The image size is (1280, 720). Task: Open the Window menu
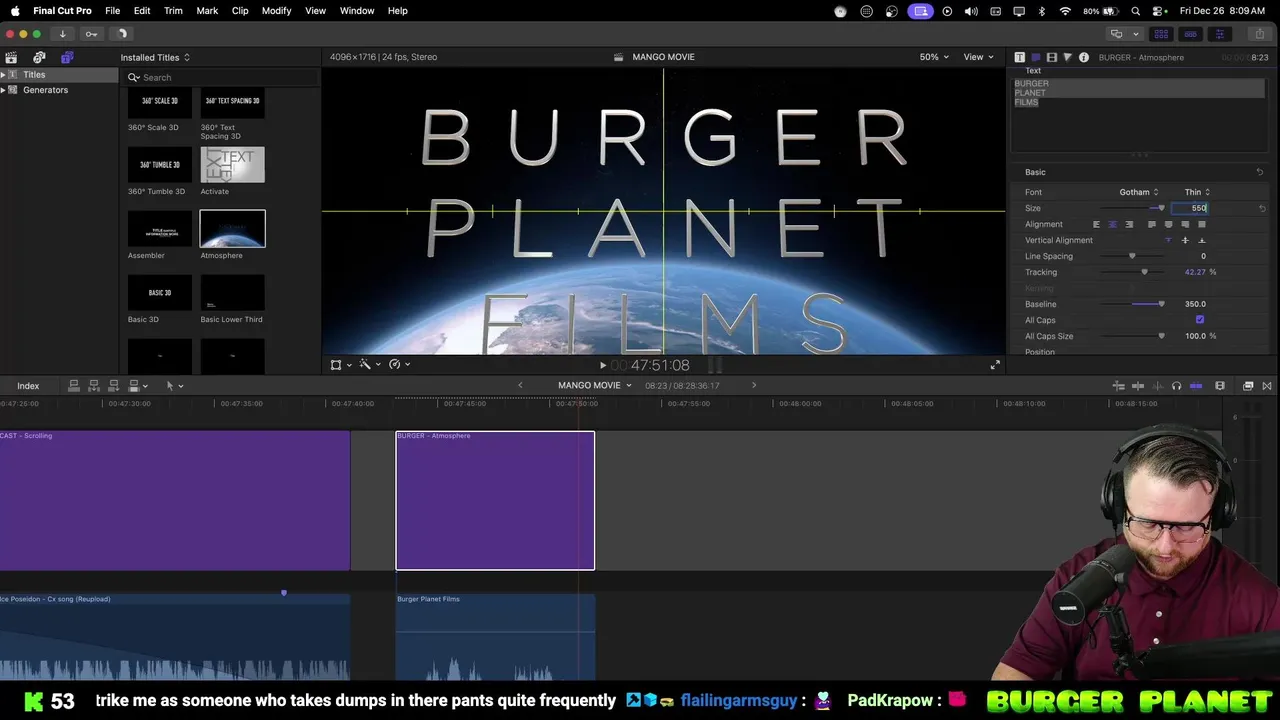[357, 11]
